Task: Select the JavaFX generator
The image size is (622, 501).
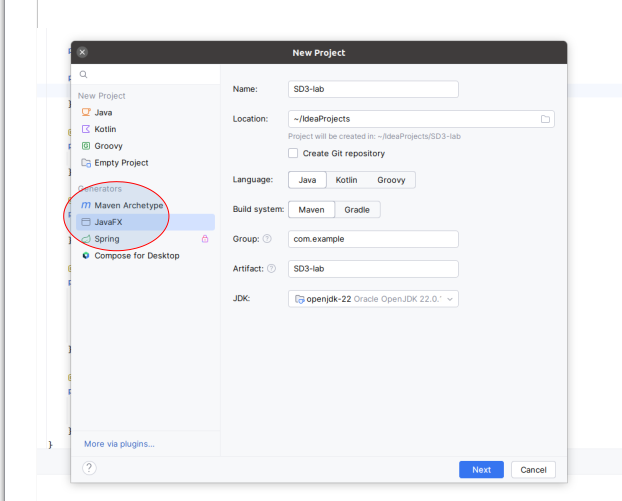Action: click(x=145, y=222)
